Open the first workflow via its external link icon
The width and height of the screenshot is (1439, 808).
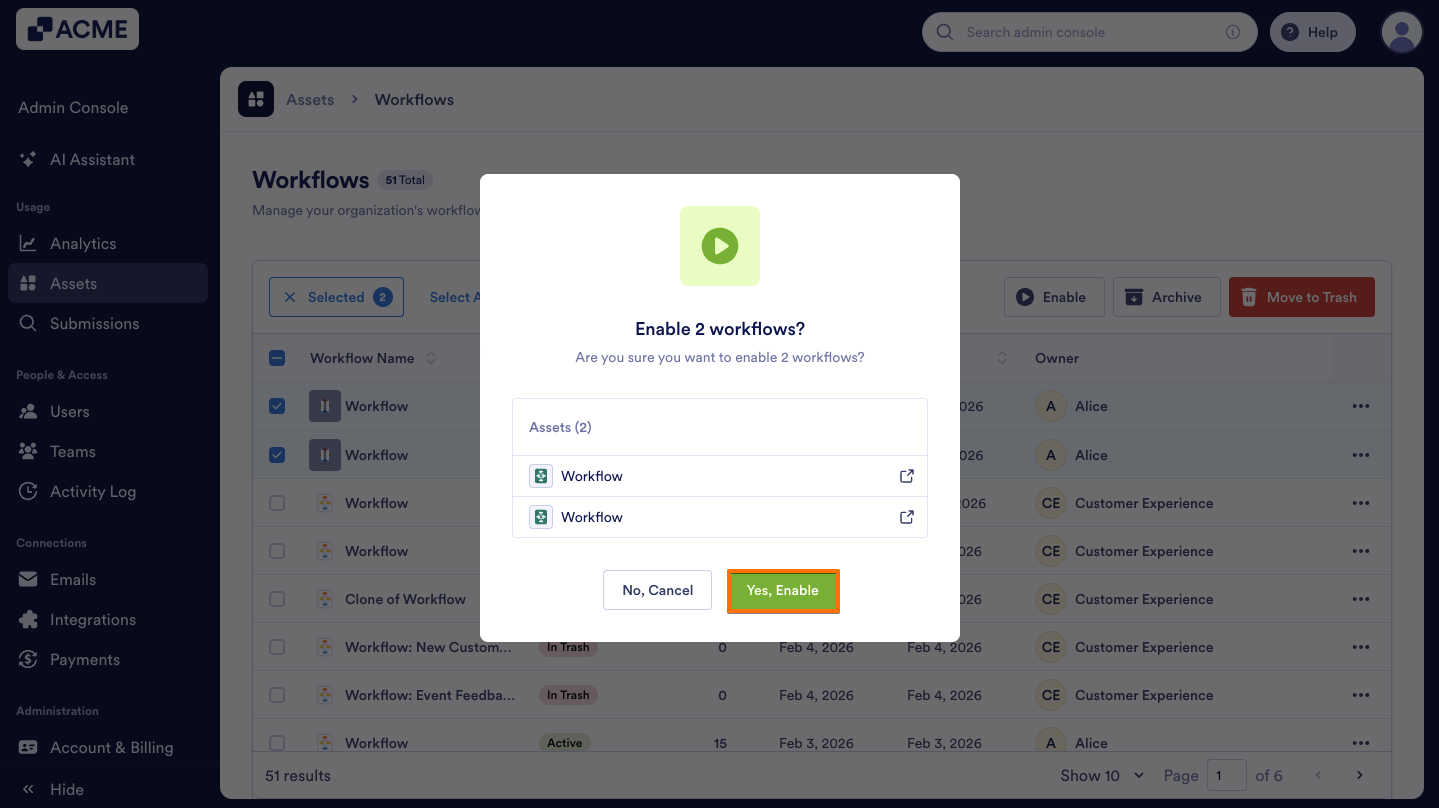[x=906, y=476]
